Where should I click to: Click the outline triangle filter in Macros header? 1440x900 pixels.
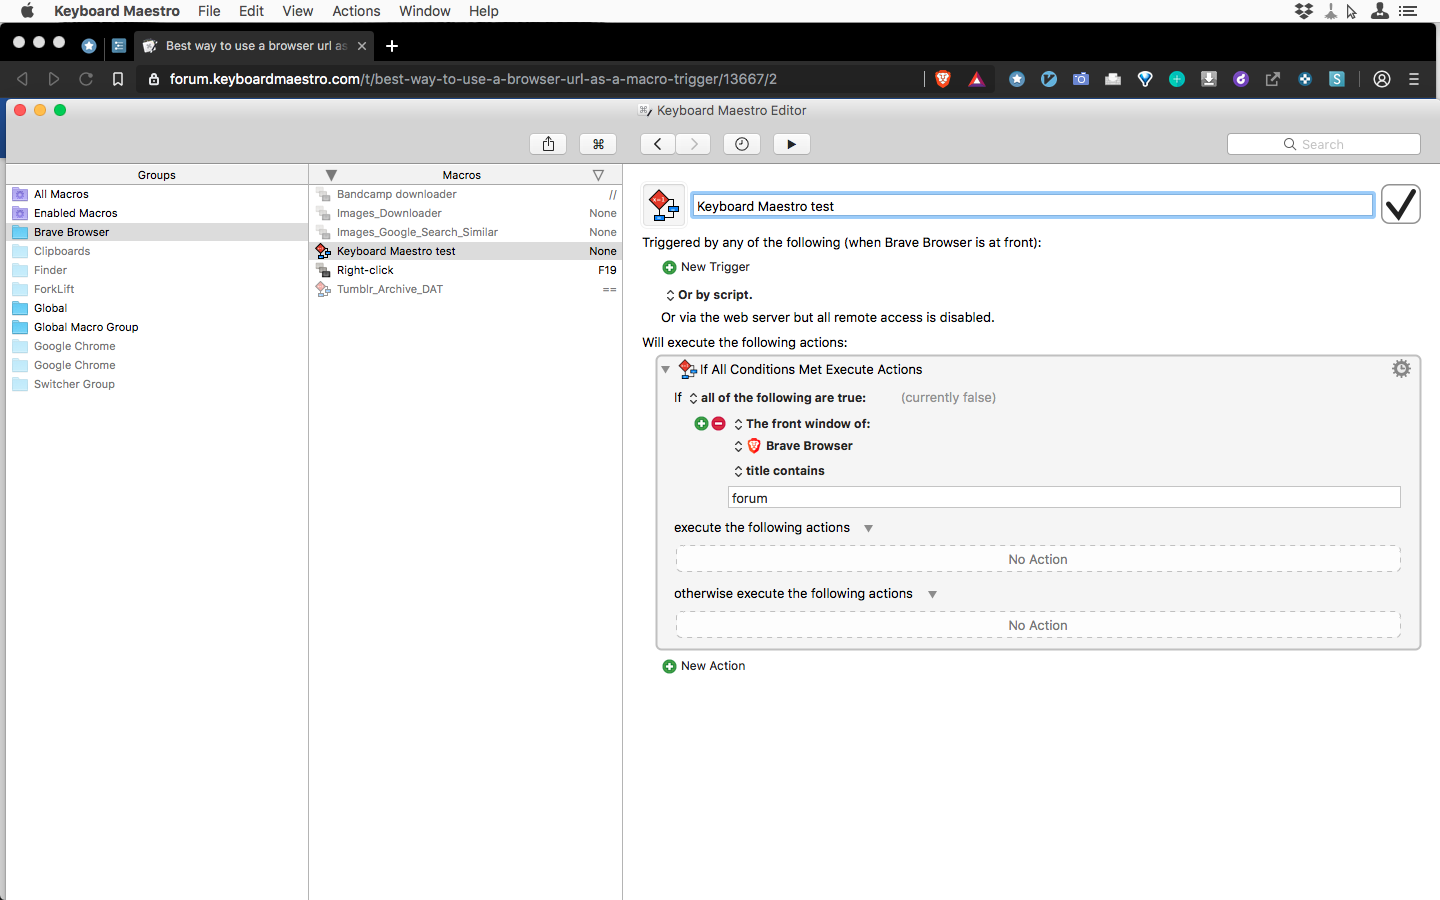click(x=598, y=175)
